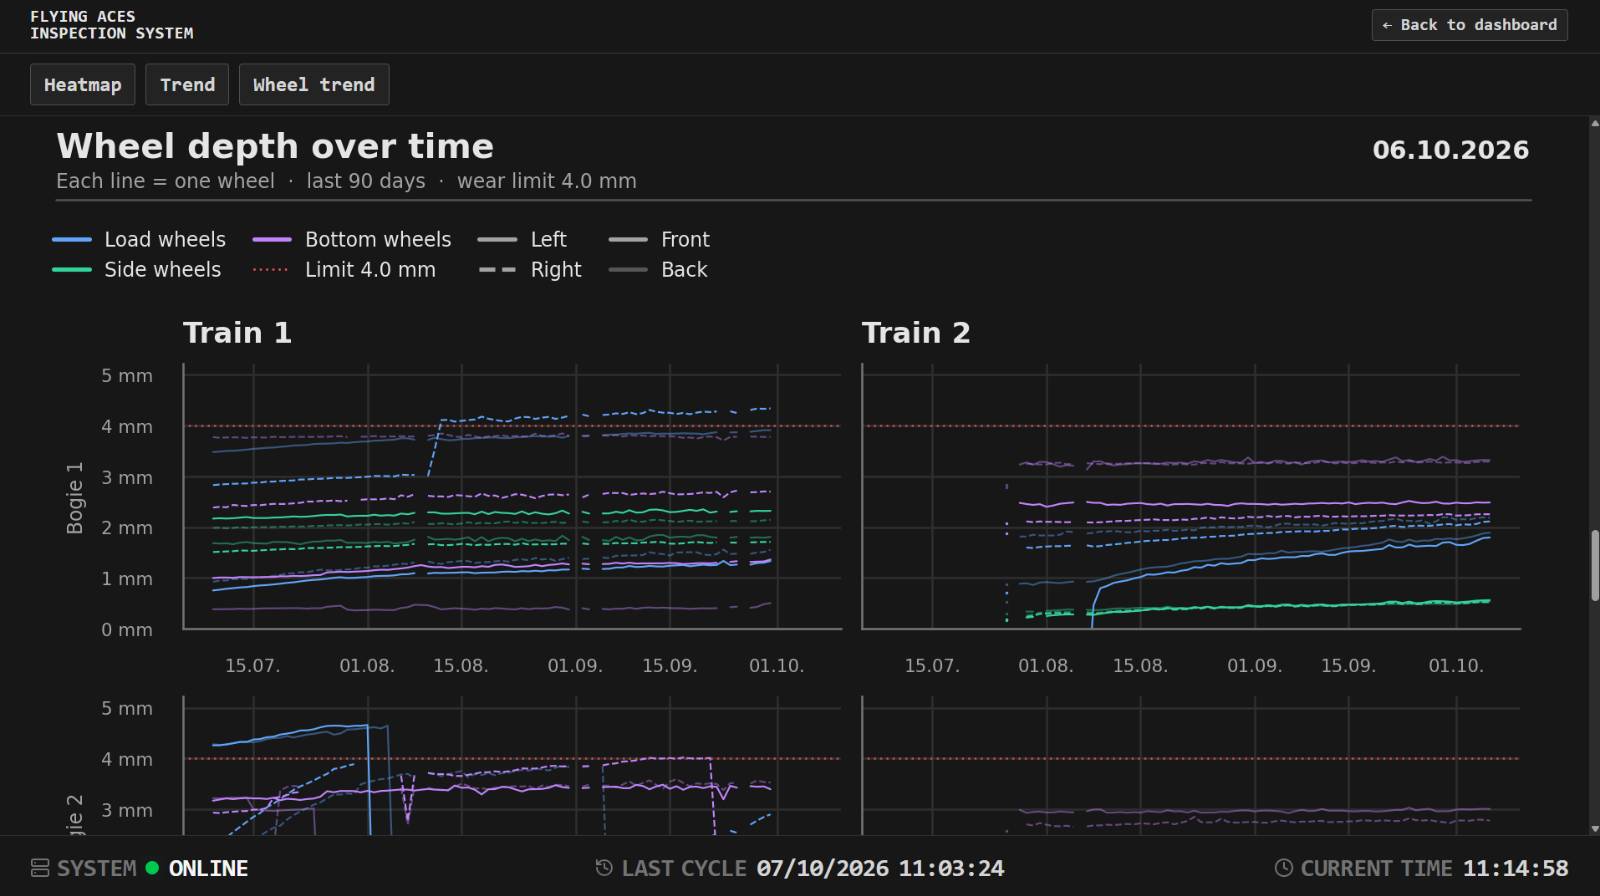Click the Train 2 chart heading

coord(916,333)
